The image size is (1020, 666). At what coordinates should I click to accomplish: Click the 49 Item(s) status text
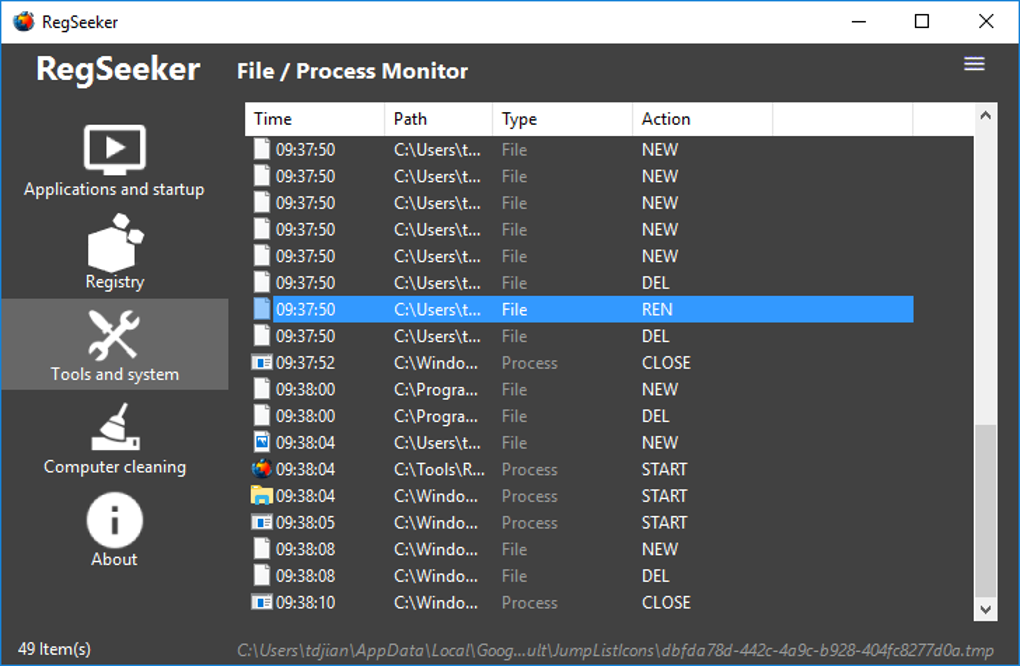pos(54,648)
